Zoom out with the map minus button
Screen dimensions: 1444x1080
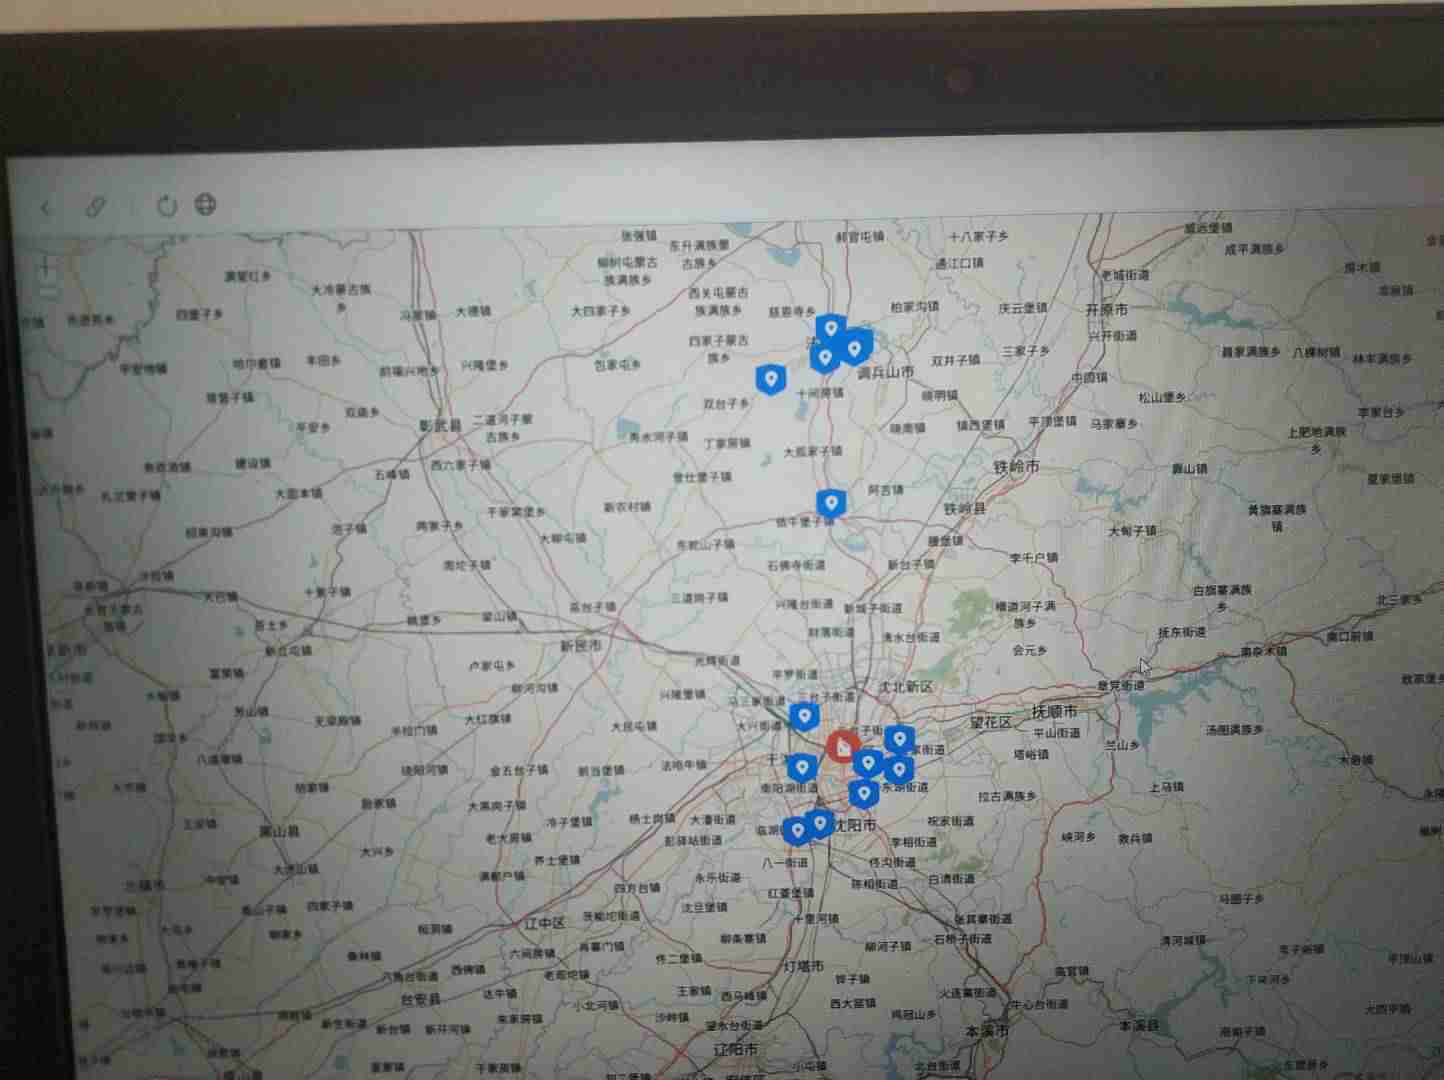click(x=47, y=292)
